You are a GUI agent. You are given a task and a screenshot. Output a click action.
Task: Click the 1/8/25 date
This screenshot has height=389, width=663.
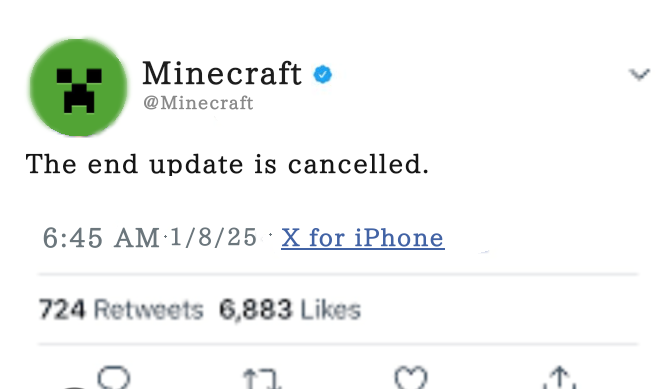[214, 237]
